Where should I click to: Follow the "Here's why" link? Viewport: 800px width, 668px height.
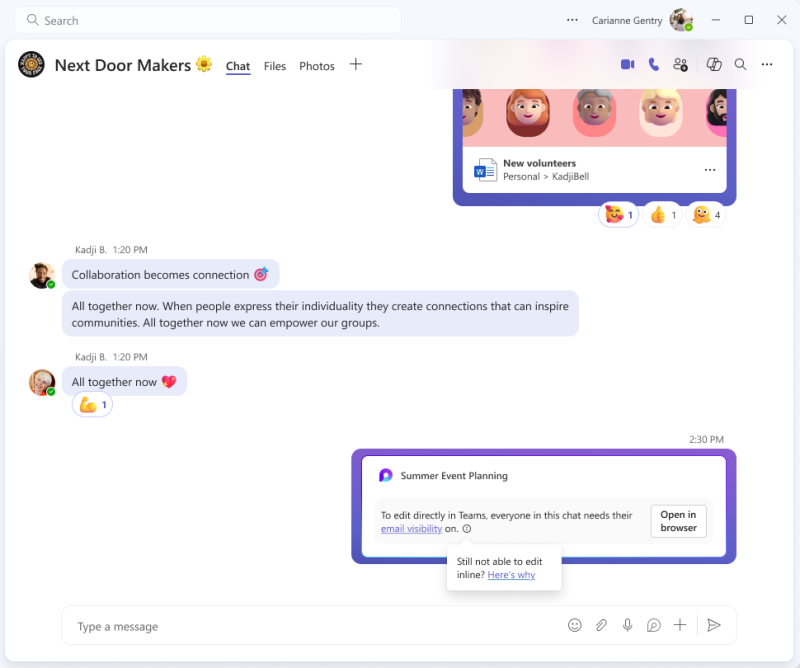(x=511, y=575)
